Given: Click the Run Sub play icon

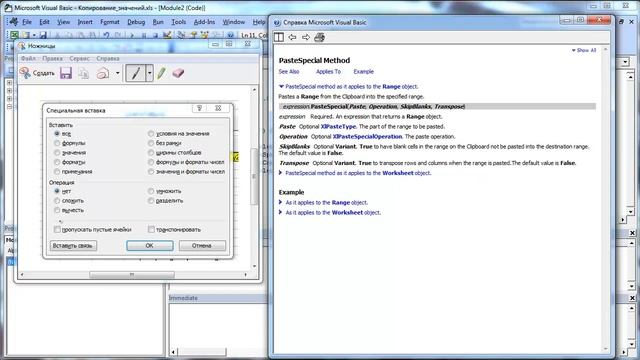Looking at the screenshot, I should pyautogui.click(x=132, y=35).
